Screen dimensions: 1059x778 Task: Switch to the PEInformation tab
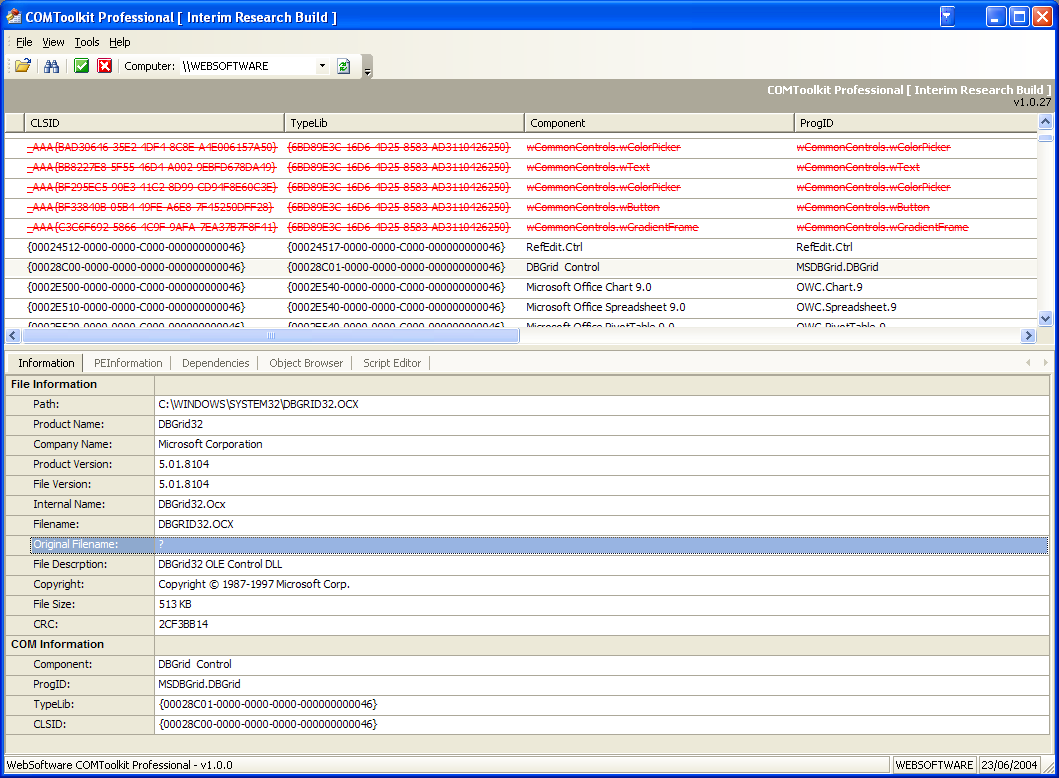pyautogui.click(x=128, y=363)
